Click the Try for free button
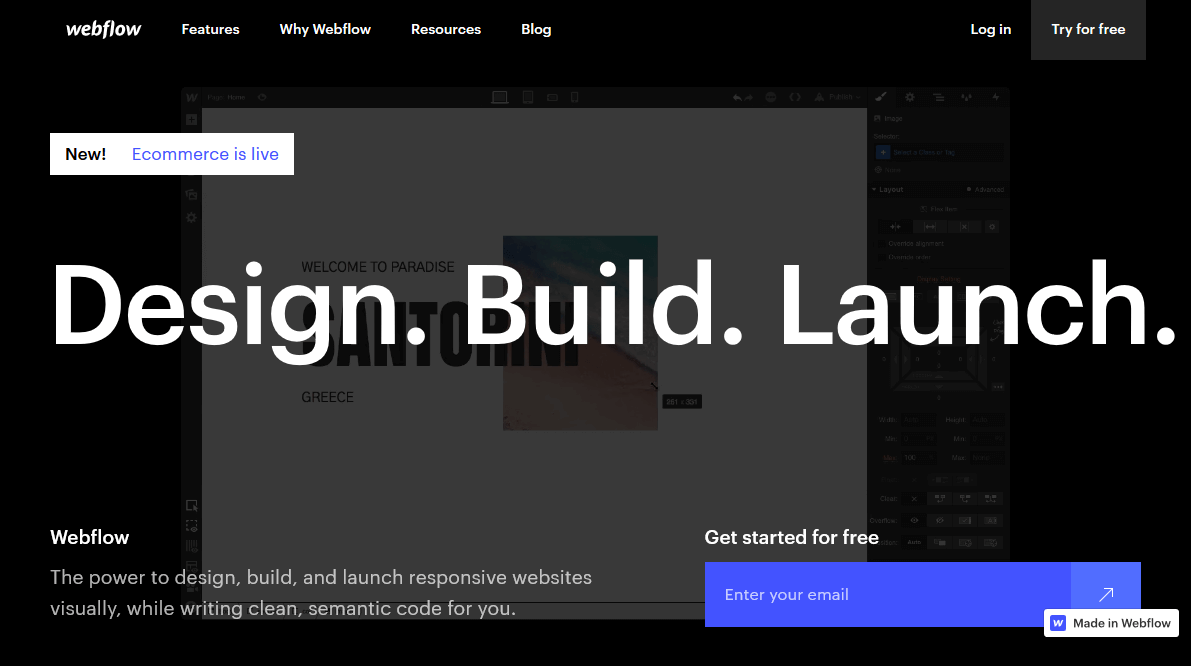The height and width of the screenshot is (666, 1191). coord(1088,30)
